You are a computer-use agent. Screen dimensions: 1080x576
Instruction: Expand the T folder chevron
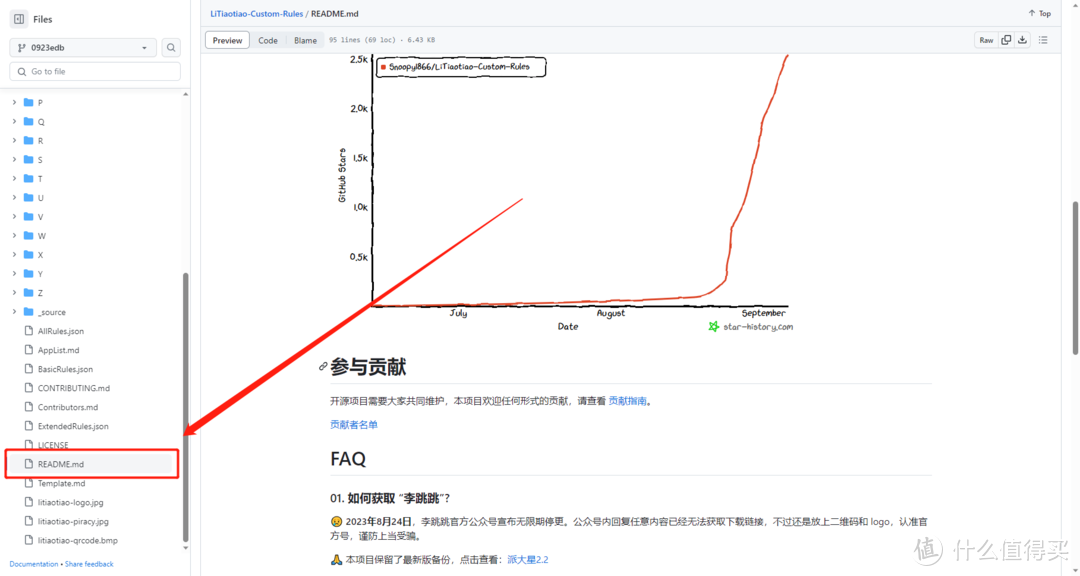(x=14, y=178)
